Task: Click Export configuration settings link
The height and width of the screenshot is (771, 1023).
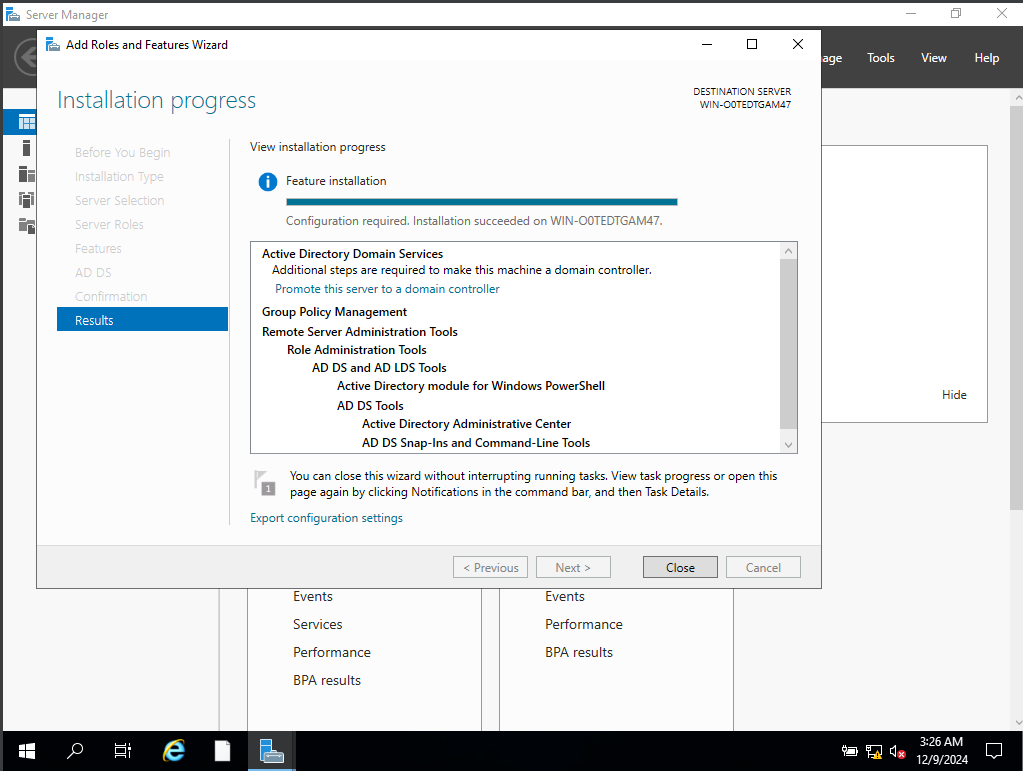Action: tap(326, 518)
